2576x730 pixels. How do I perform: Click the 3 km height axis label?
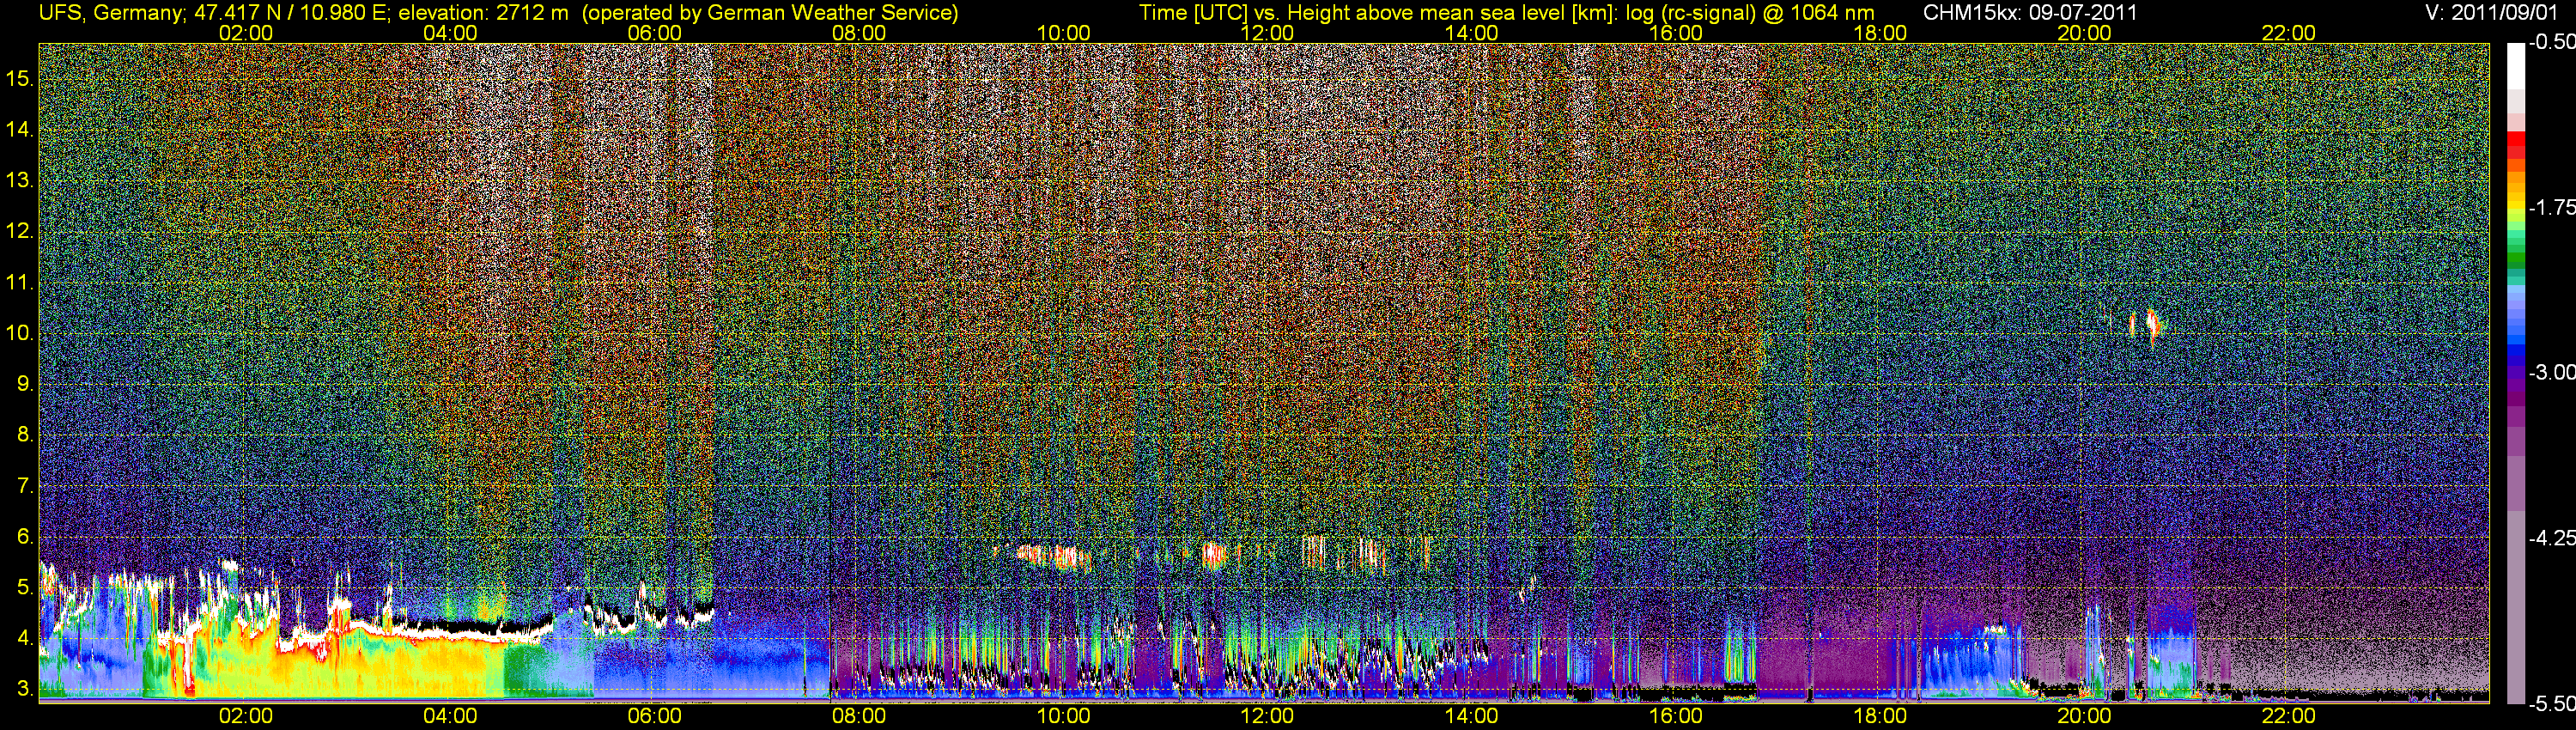pyautogui.click(x=24, y=690)
